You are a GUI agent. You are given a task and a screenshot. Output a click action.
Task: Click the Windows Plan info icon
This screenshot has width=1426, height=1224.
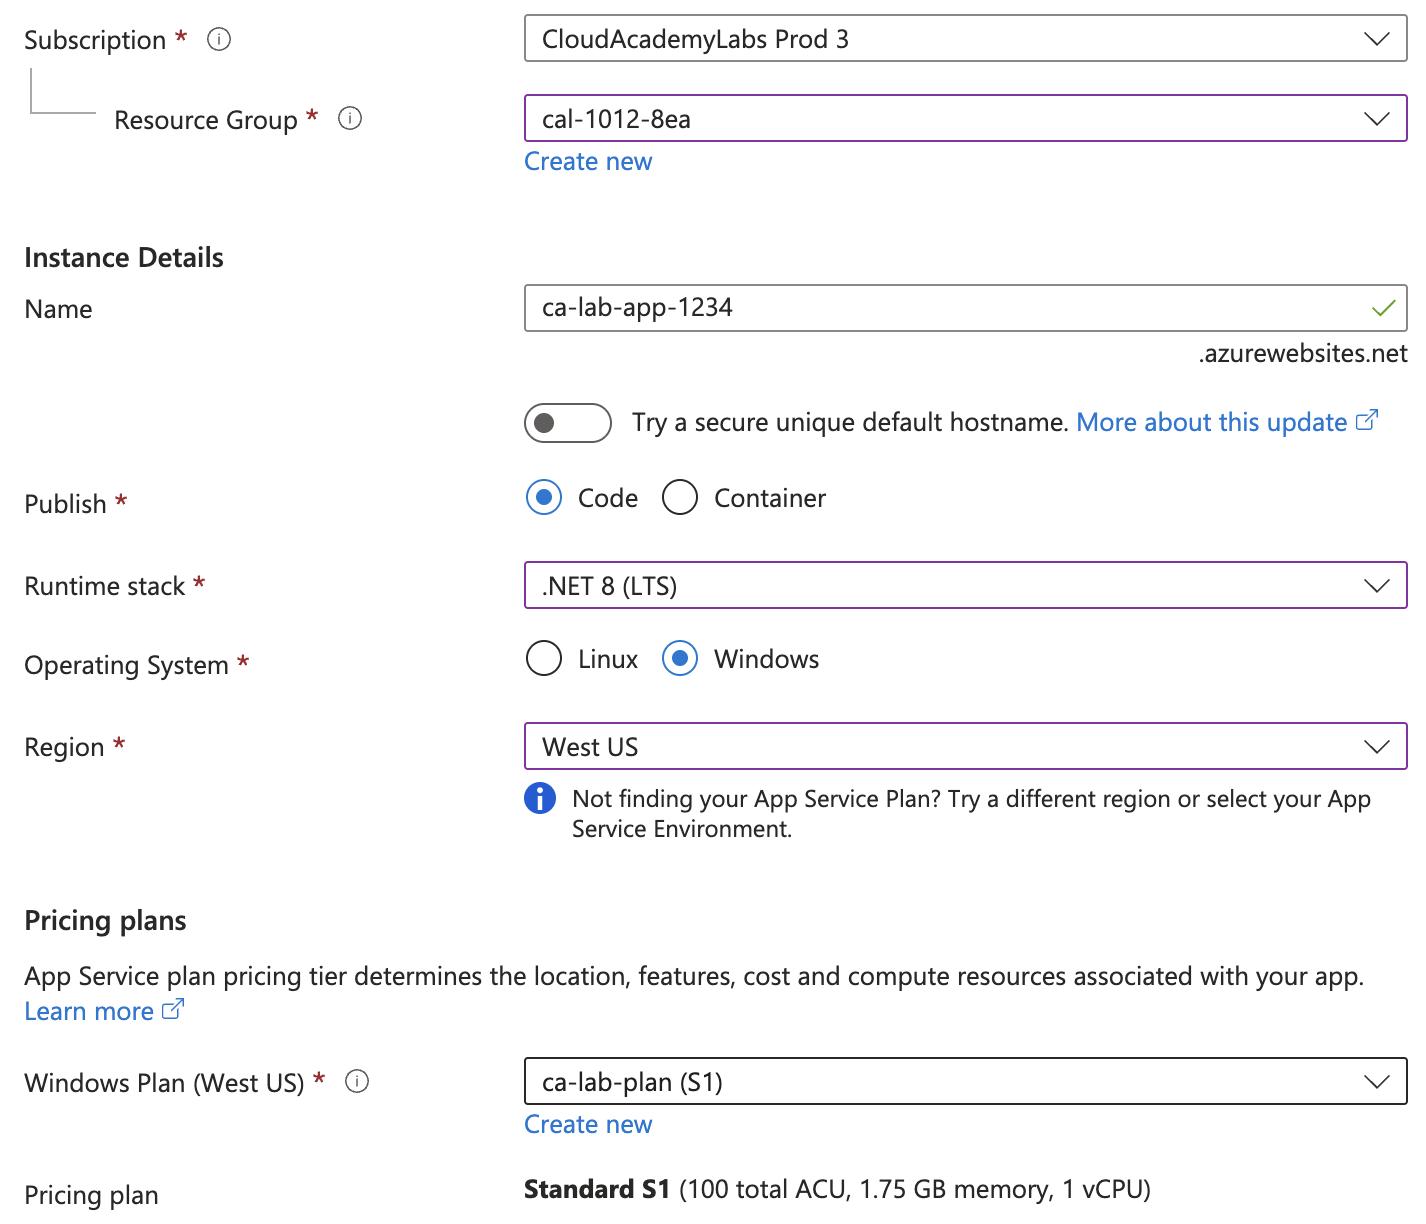(x=357, y=1082)
